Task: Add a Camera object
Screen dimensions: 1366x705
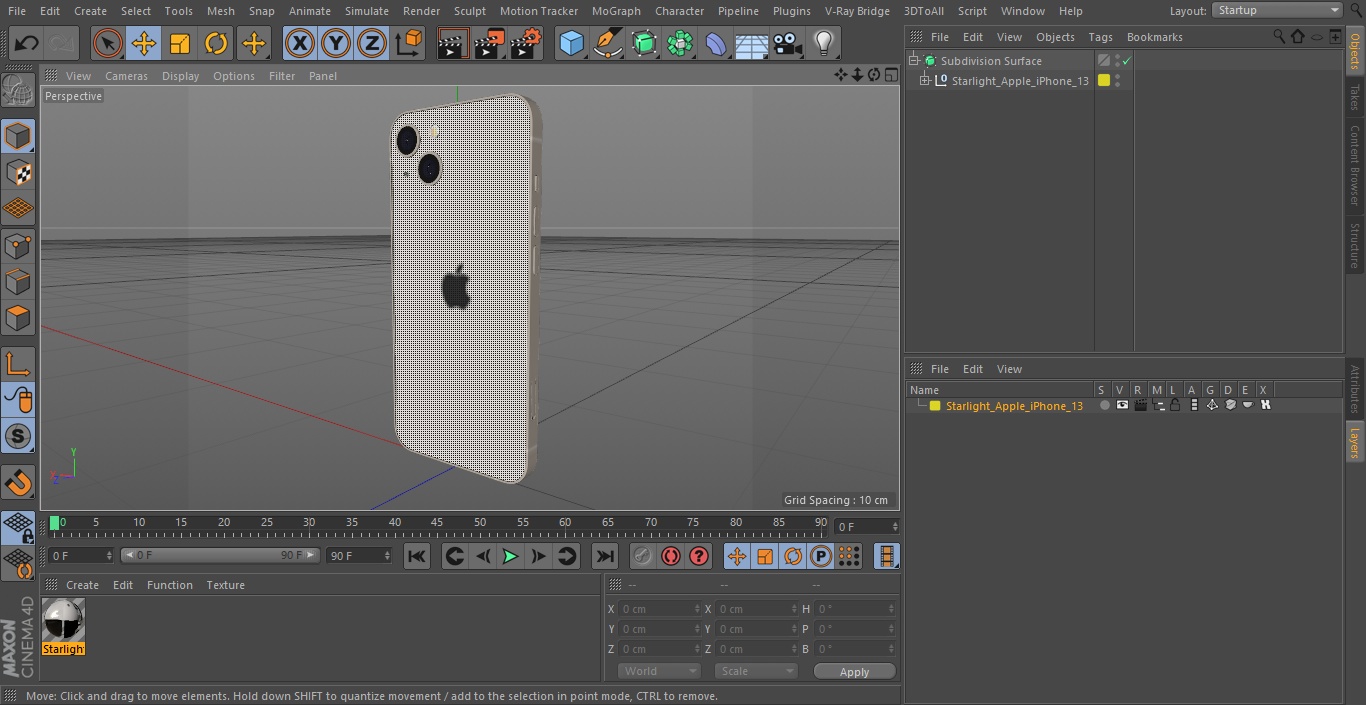Action: pyautogui.click(x=788, y=43)
